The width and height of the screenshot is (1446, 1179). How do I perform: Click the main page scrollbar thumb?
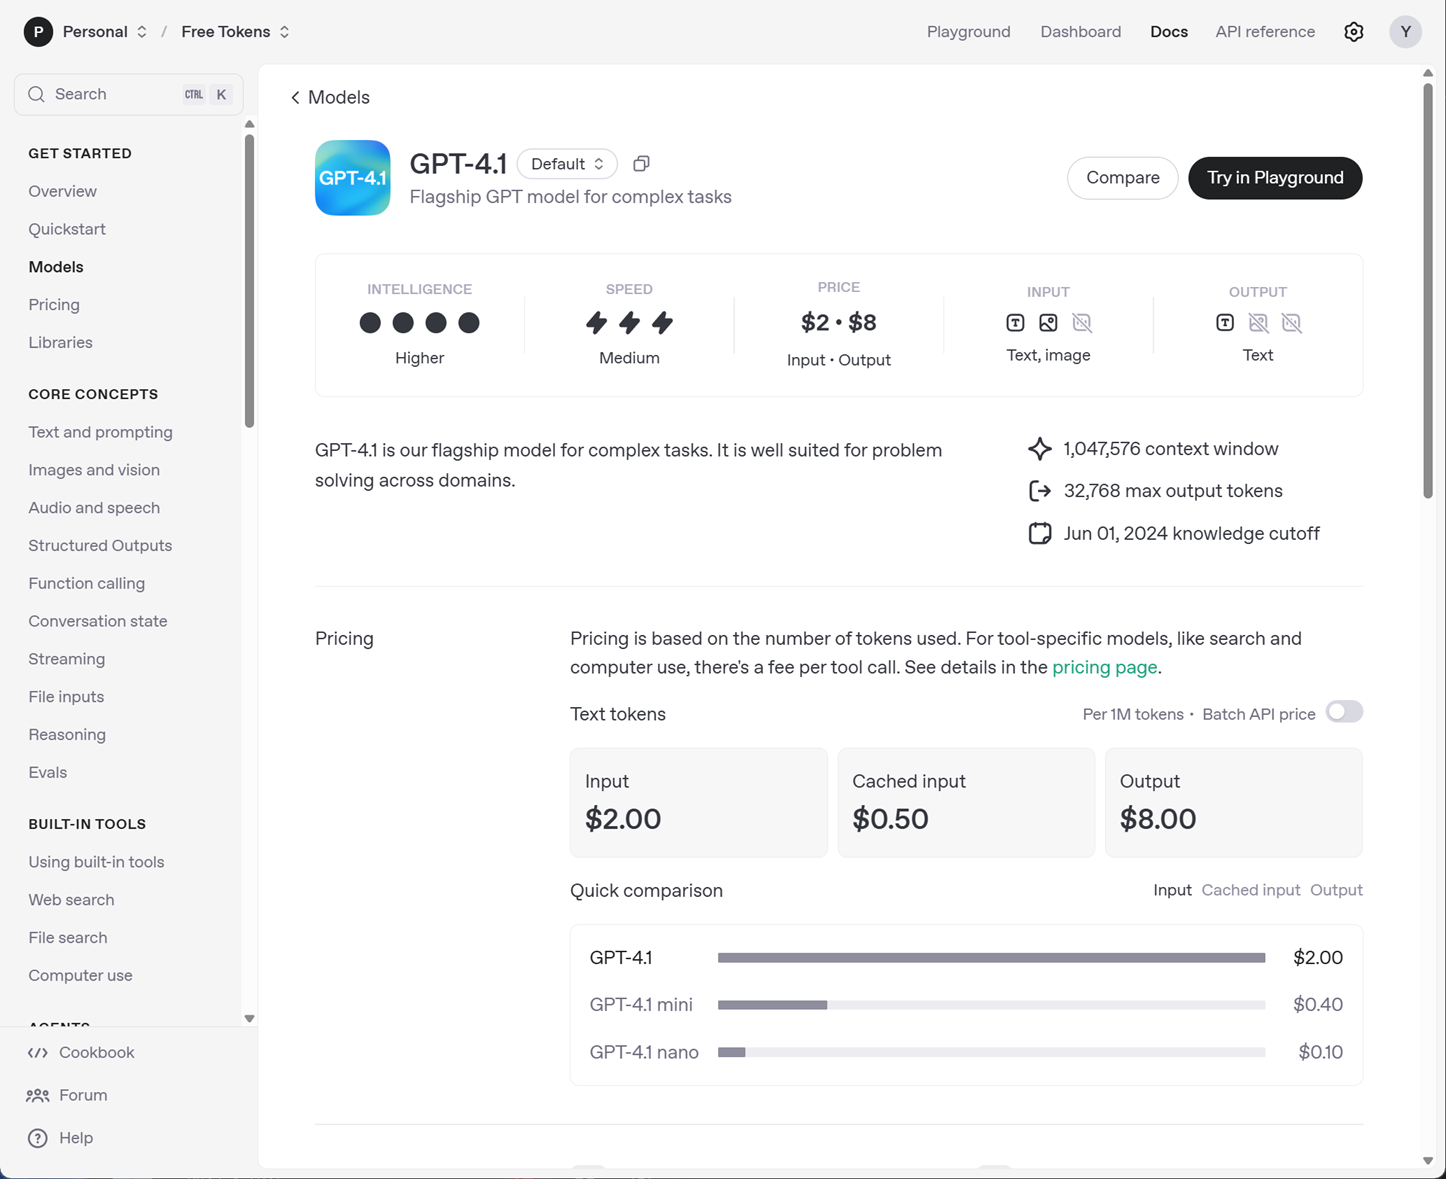pyautogui.click(x=1427, y=290)
